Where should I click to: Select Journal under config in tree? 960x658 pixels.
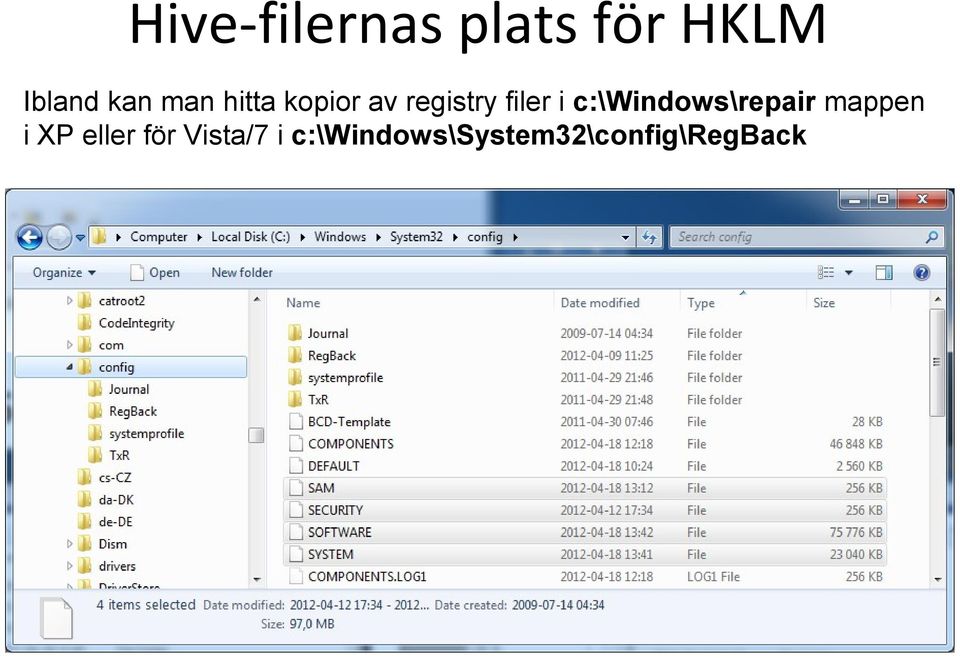point(129,389)
